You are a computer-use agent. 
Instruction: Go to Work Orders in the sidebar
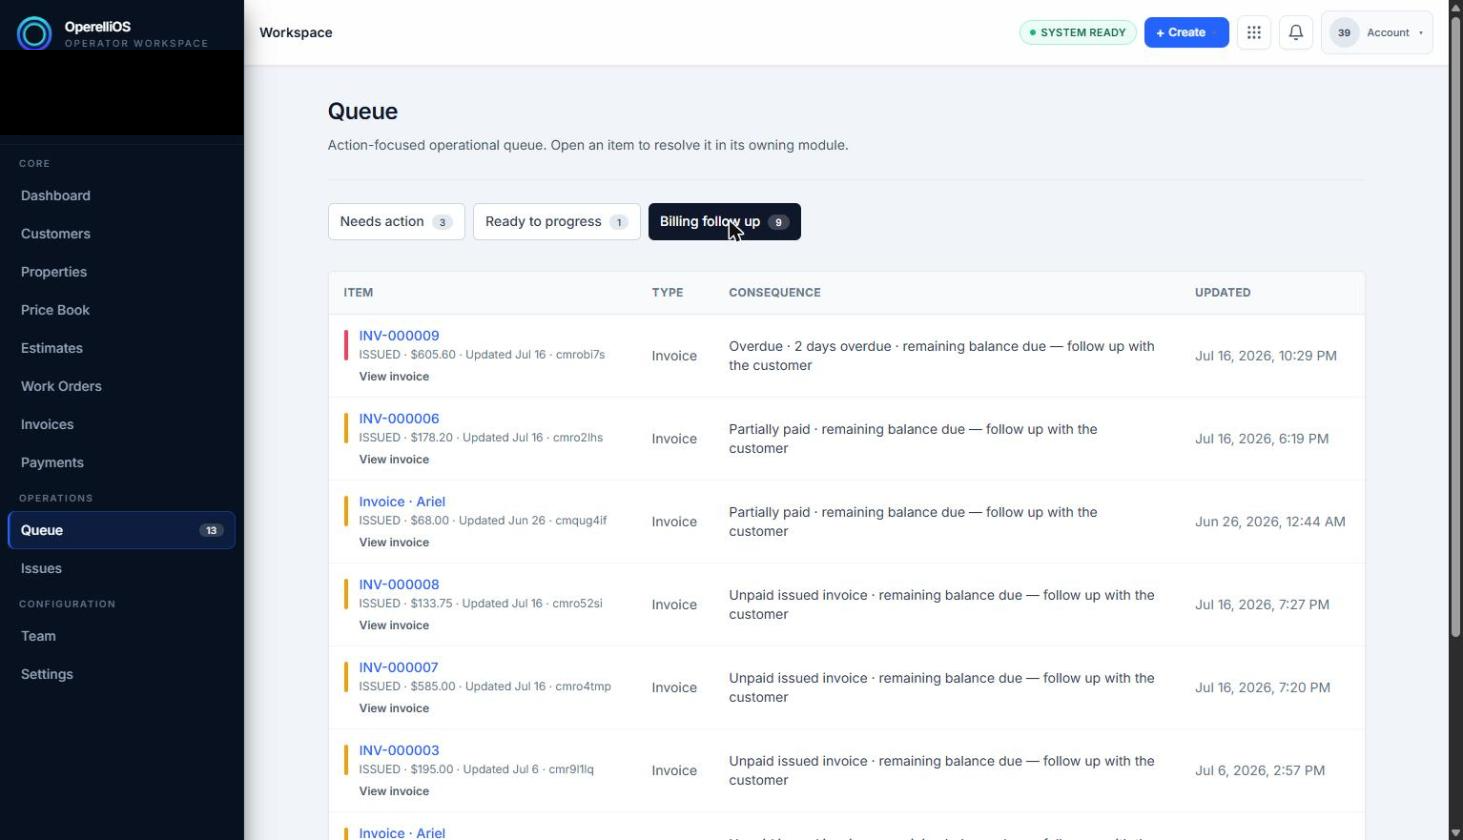point(121,386)
